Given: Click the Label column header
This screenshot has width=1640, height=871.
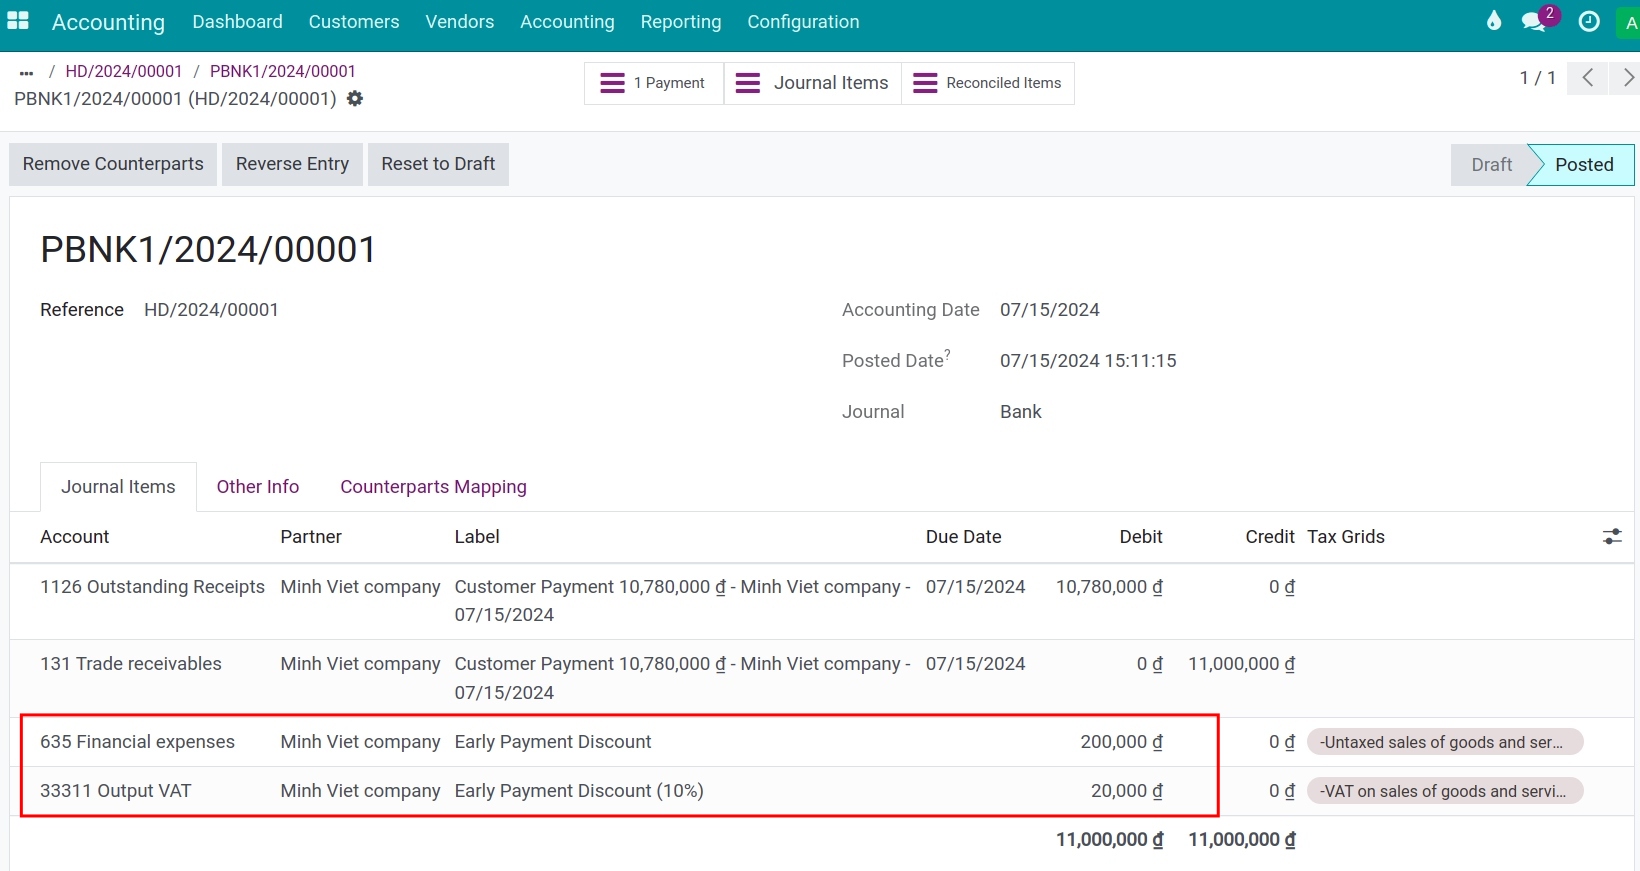Looking at the screenshot, I should tap(477, 537).
